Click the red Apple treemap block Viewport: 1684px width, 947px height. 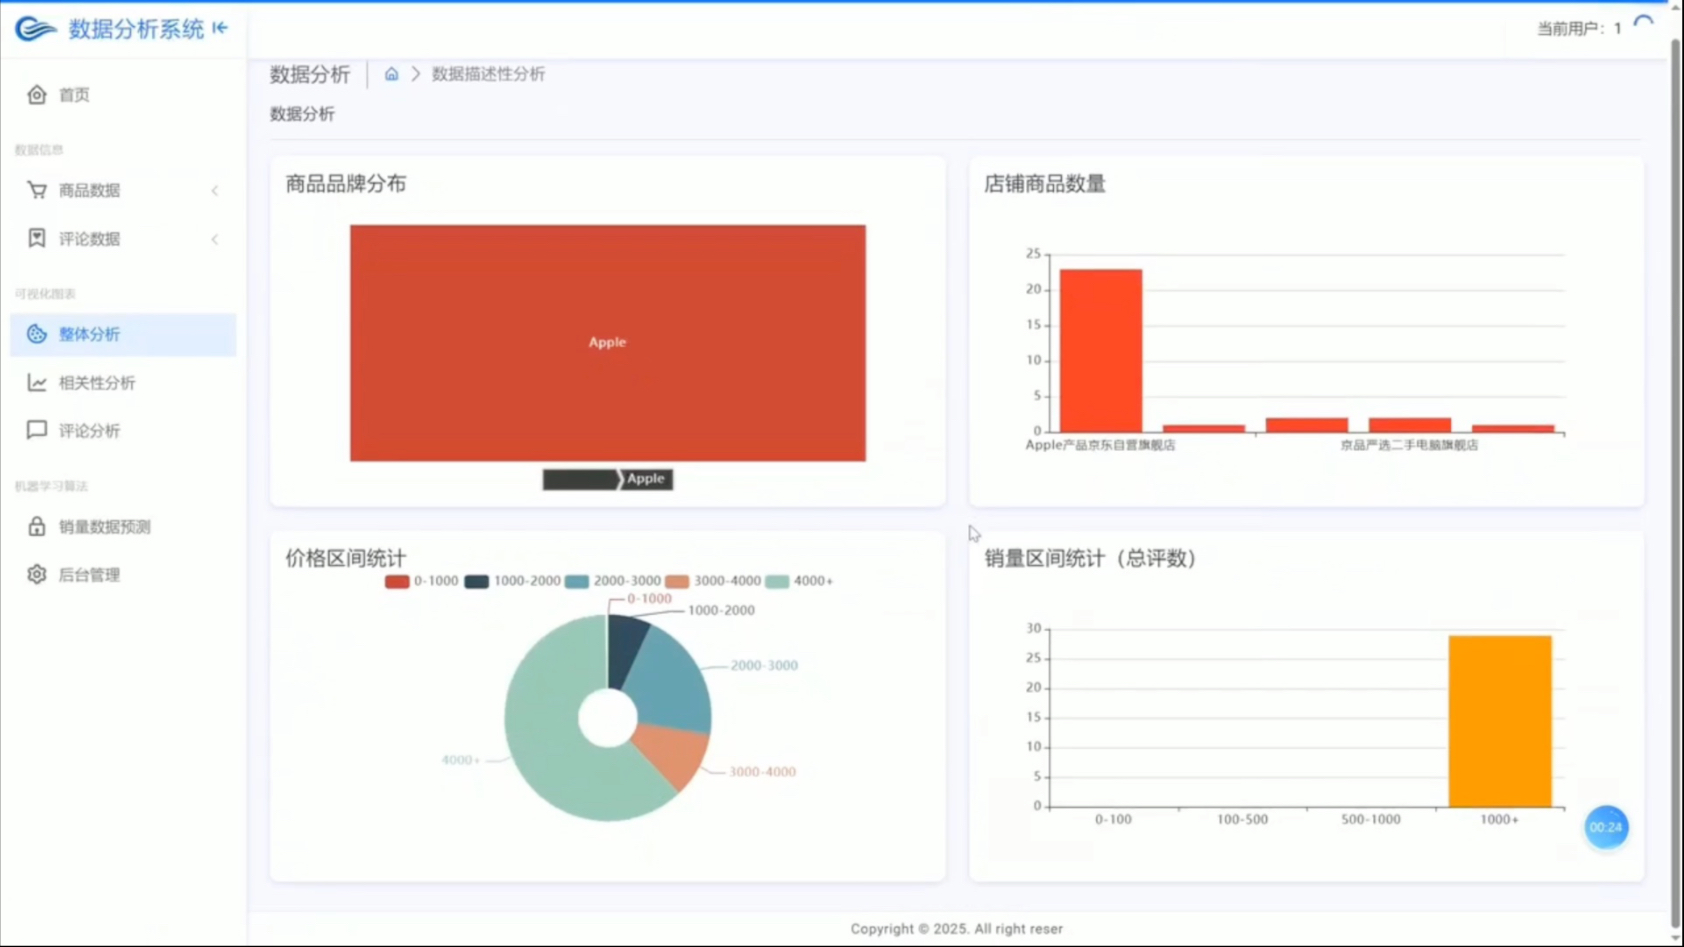click(x=608, y=343)
